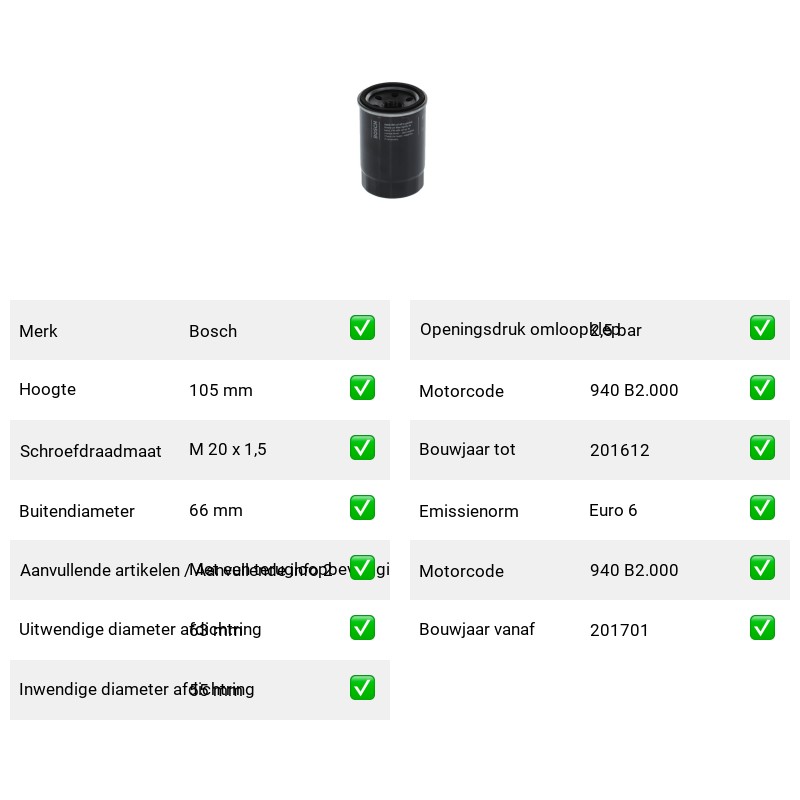This screenshot has height=800, width=800.
Task: Click checkmark beside Bouwjaar tot 201612
Action: (762, 447)
